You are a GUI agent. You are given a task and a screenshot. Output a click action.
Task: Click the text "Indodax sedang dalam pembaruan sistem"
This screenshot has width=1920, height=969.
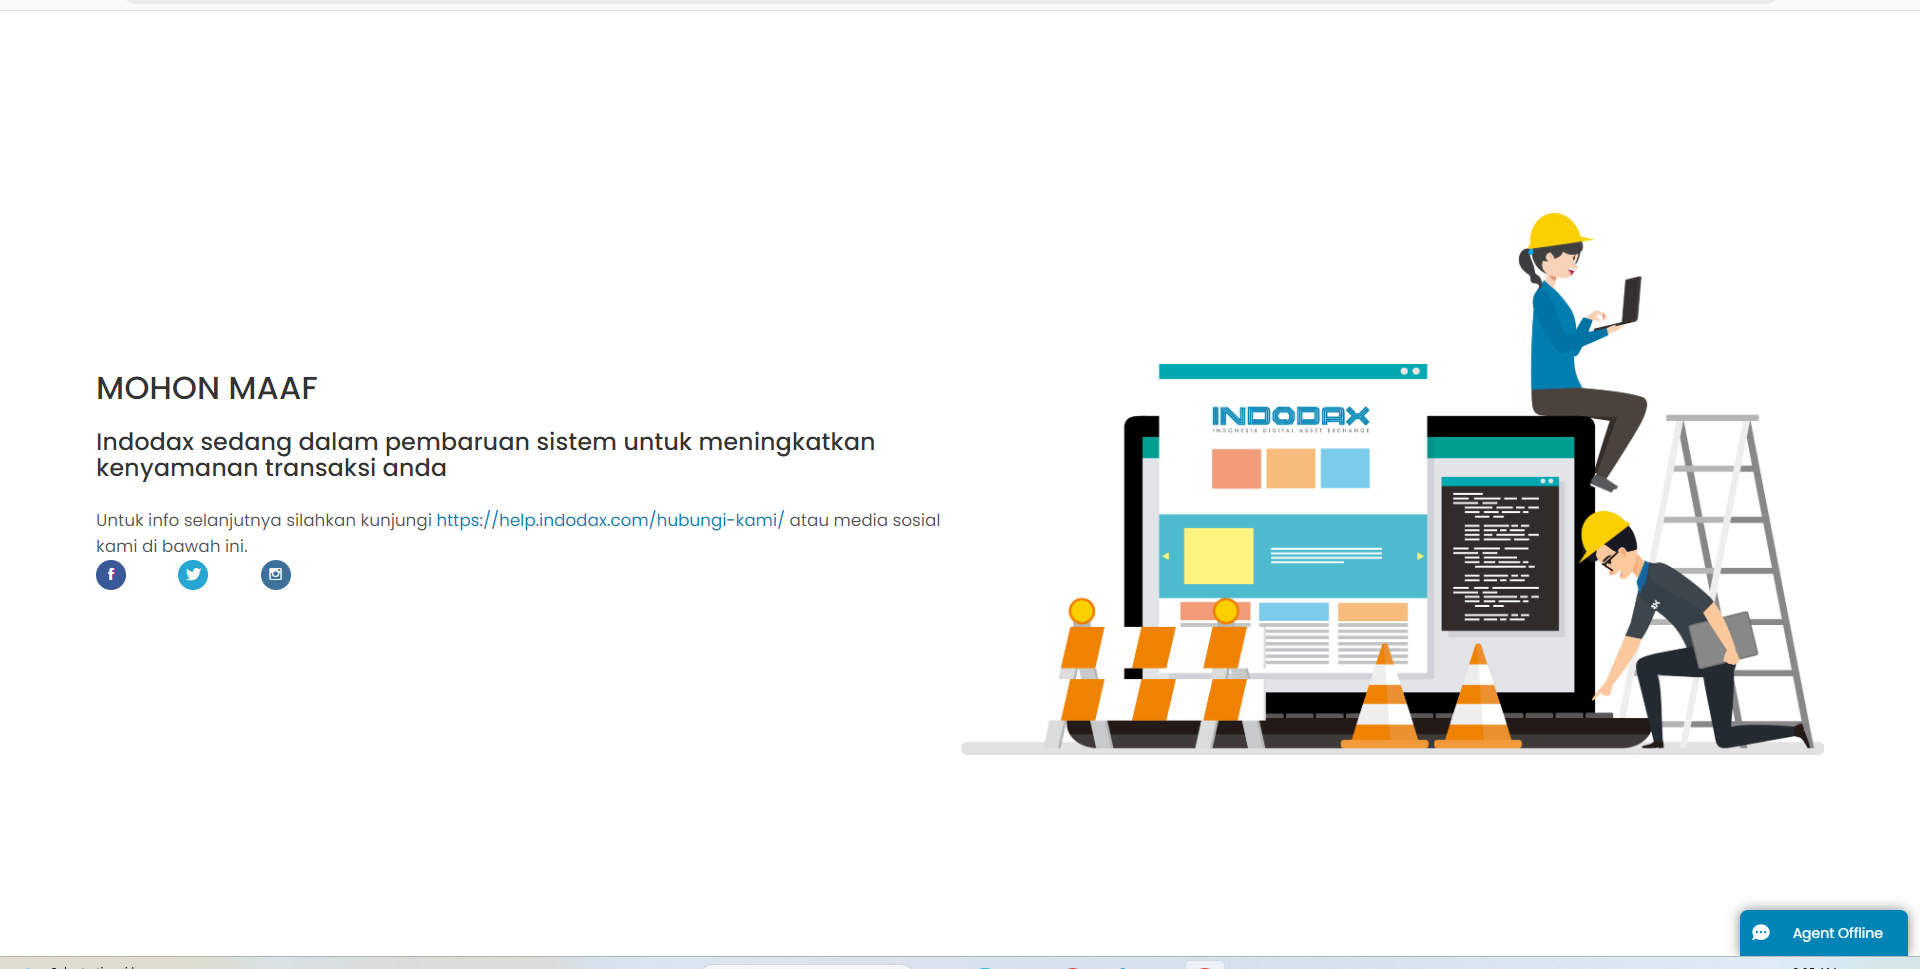(356, 442)
